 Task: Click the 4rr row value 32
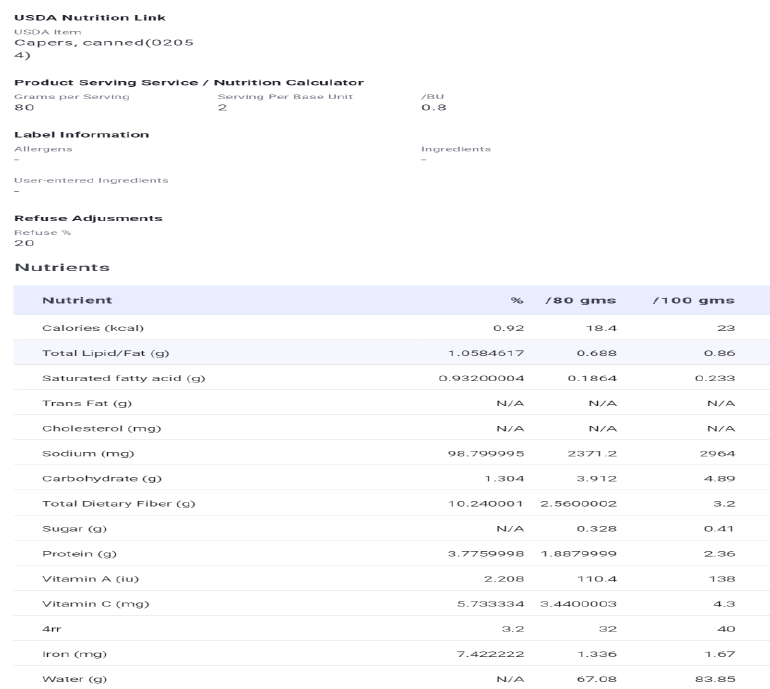click(607, 629)
